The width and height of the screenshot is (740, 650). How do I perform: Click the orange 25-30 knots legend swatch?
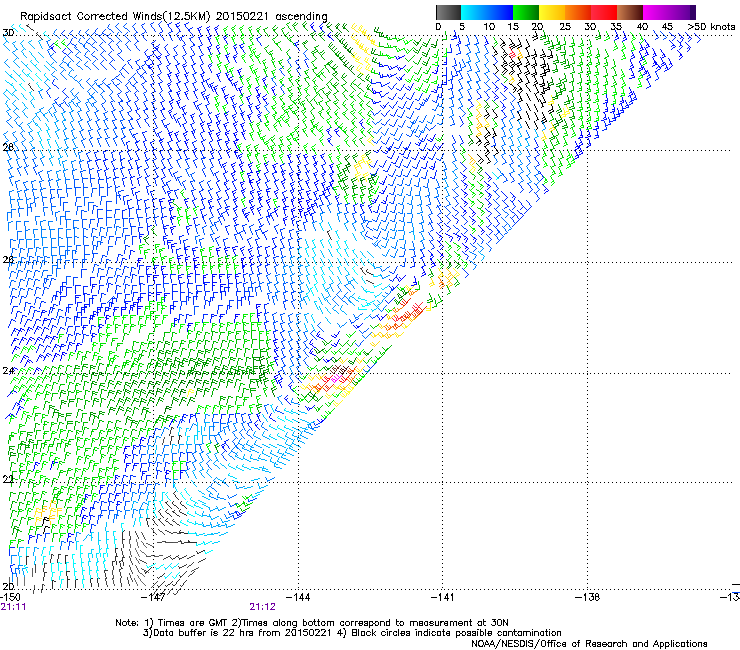click(x=578, y=13)
